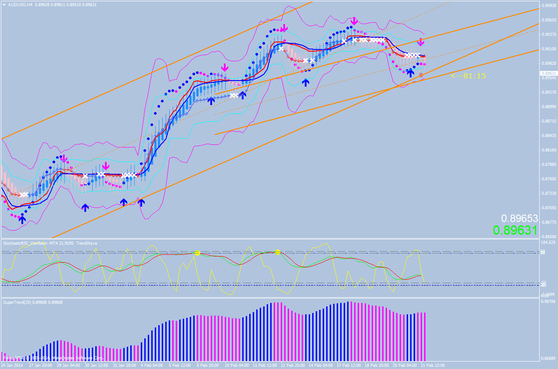Viewport: 558px width, 369px height.
Task: Click the tallest magenta SuperTrend histogram bar
Action: [x=350, y=331]
